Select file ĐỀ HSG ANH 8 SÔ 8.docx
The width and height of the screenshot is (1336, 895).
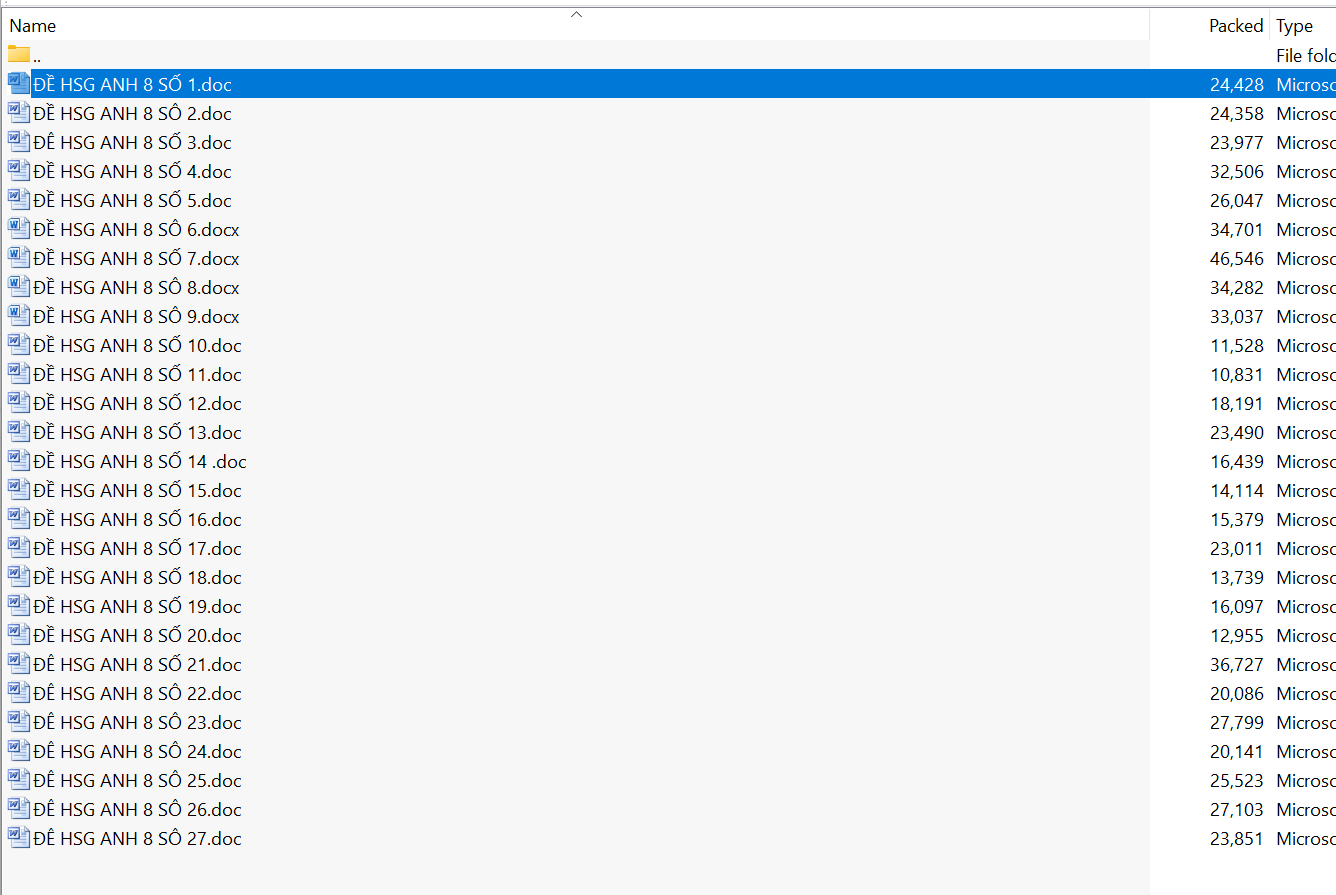136,288
